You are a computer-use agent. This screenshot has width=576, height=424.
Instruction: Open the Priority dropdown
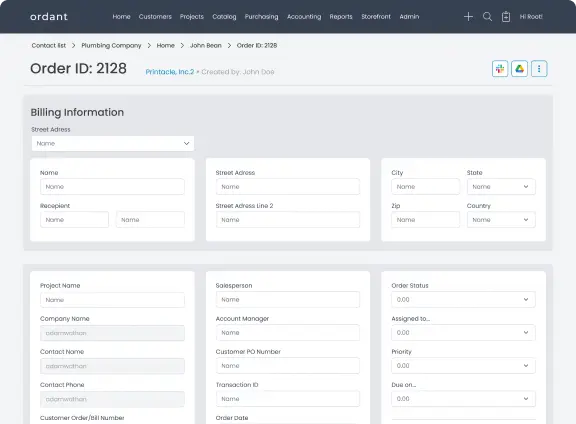tap(463, 366)
